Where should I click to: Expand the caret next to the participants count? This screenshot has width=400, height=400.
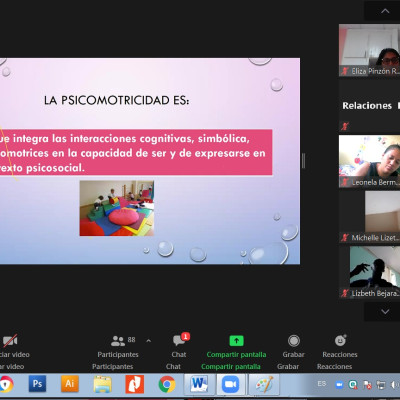tap(149, 341)
